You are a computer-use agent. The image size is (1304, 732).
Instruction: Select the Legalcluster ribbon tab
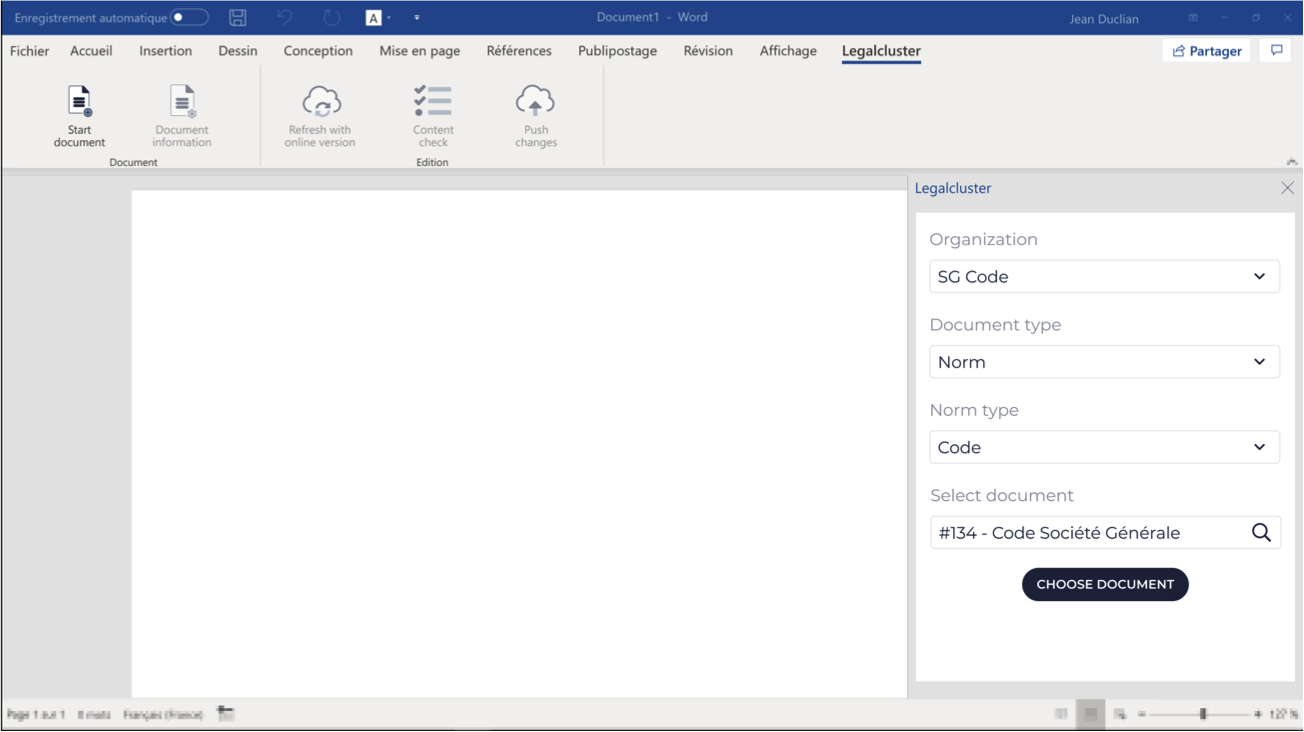(x=881, y=51)
